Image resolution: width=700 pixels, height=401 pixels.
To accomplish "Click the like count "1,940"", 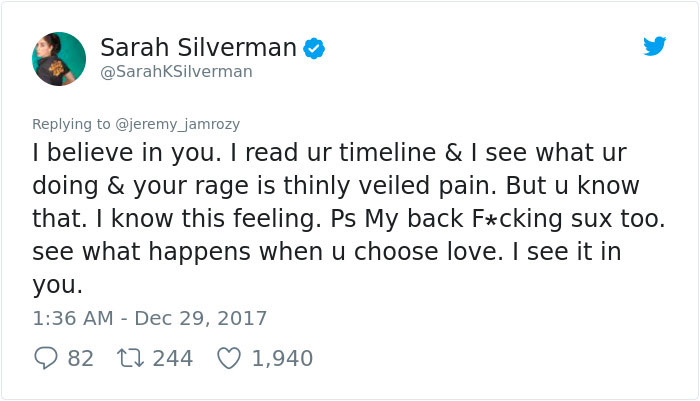I will [x=282, y=358].
